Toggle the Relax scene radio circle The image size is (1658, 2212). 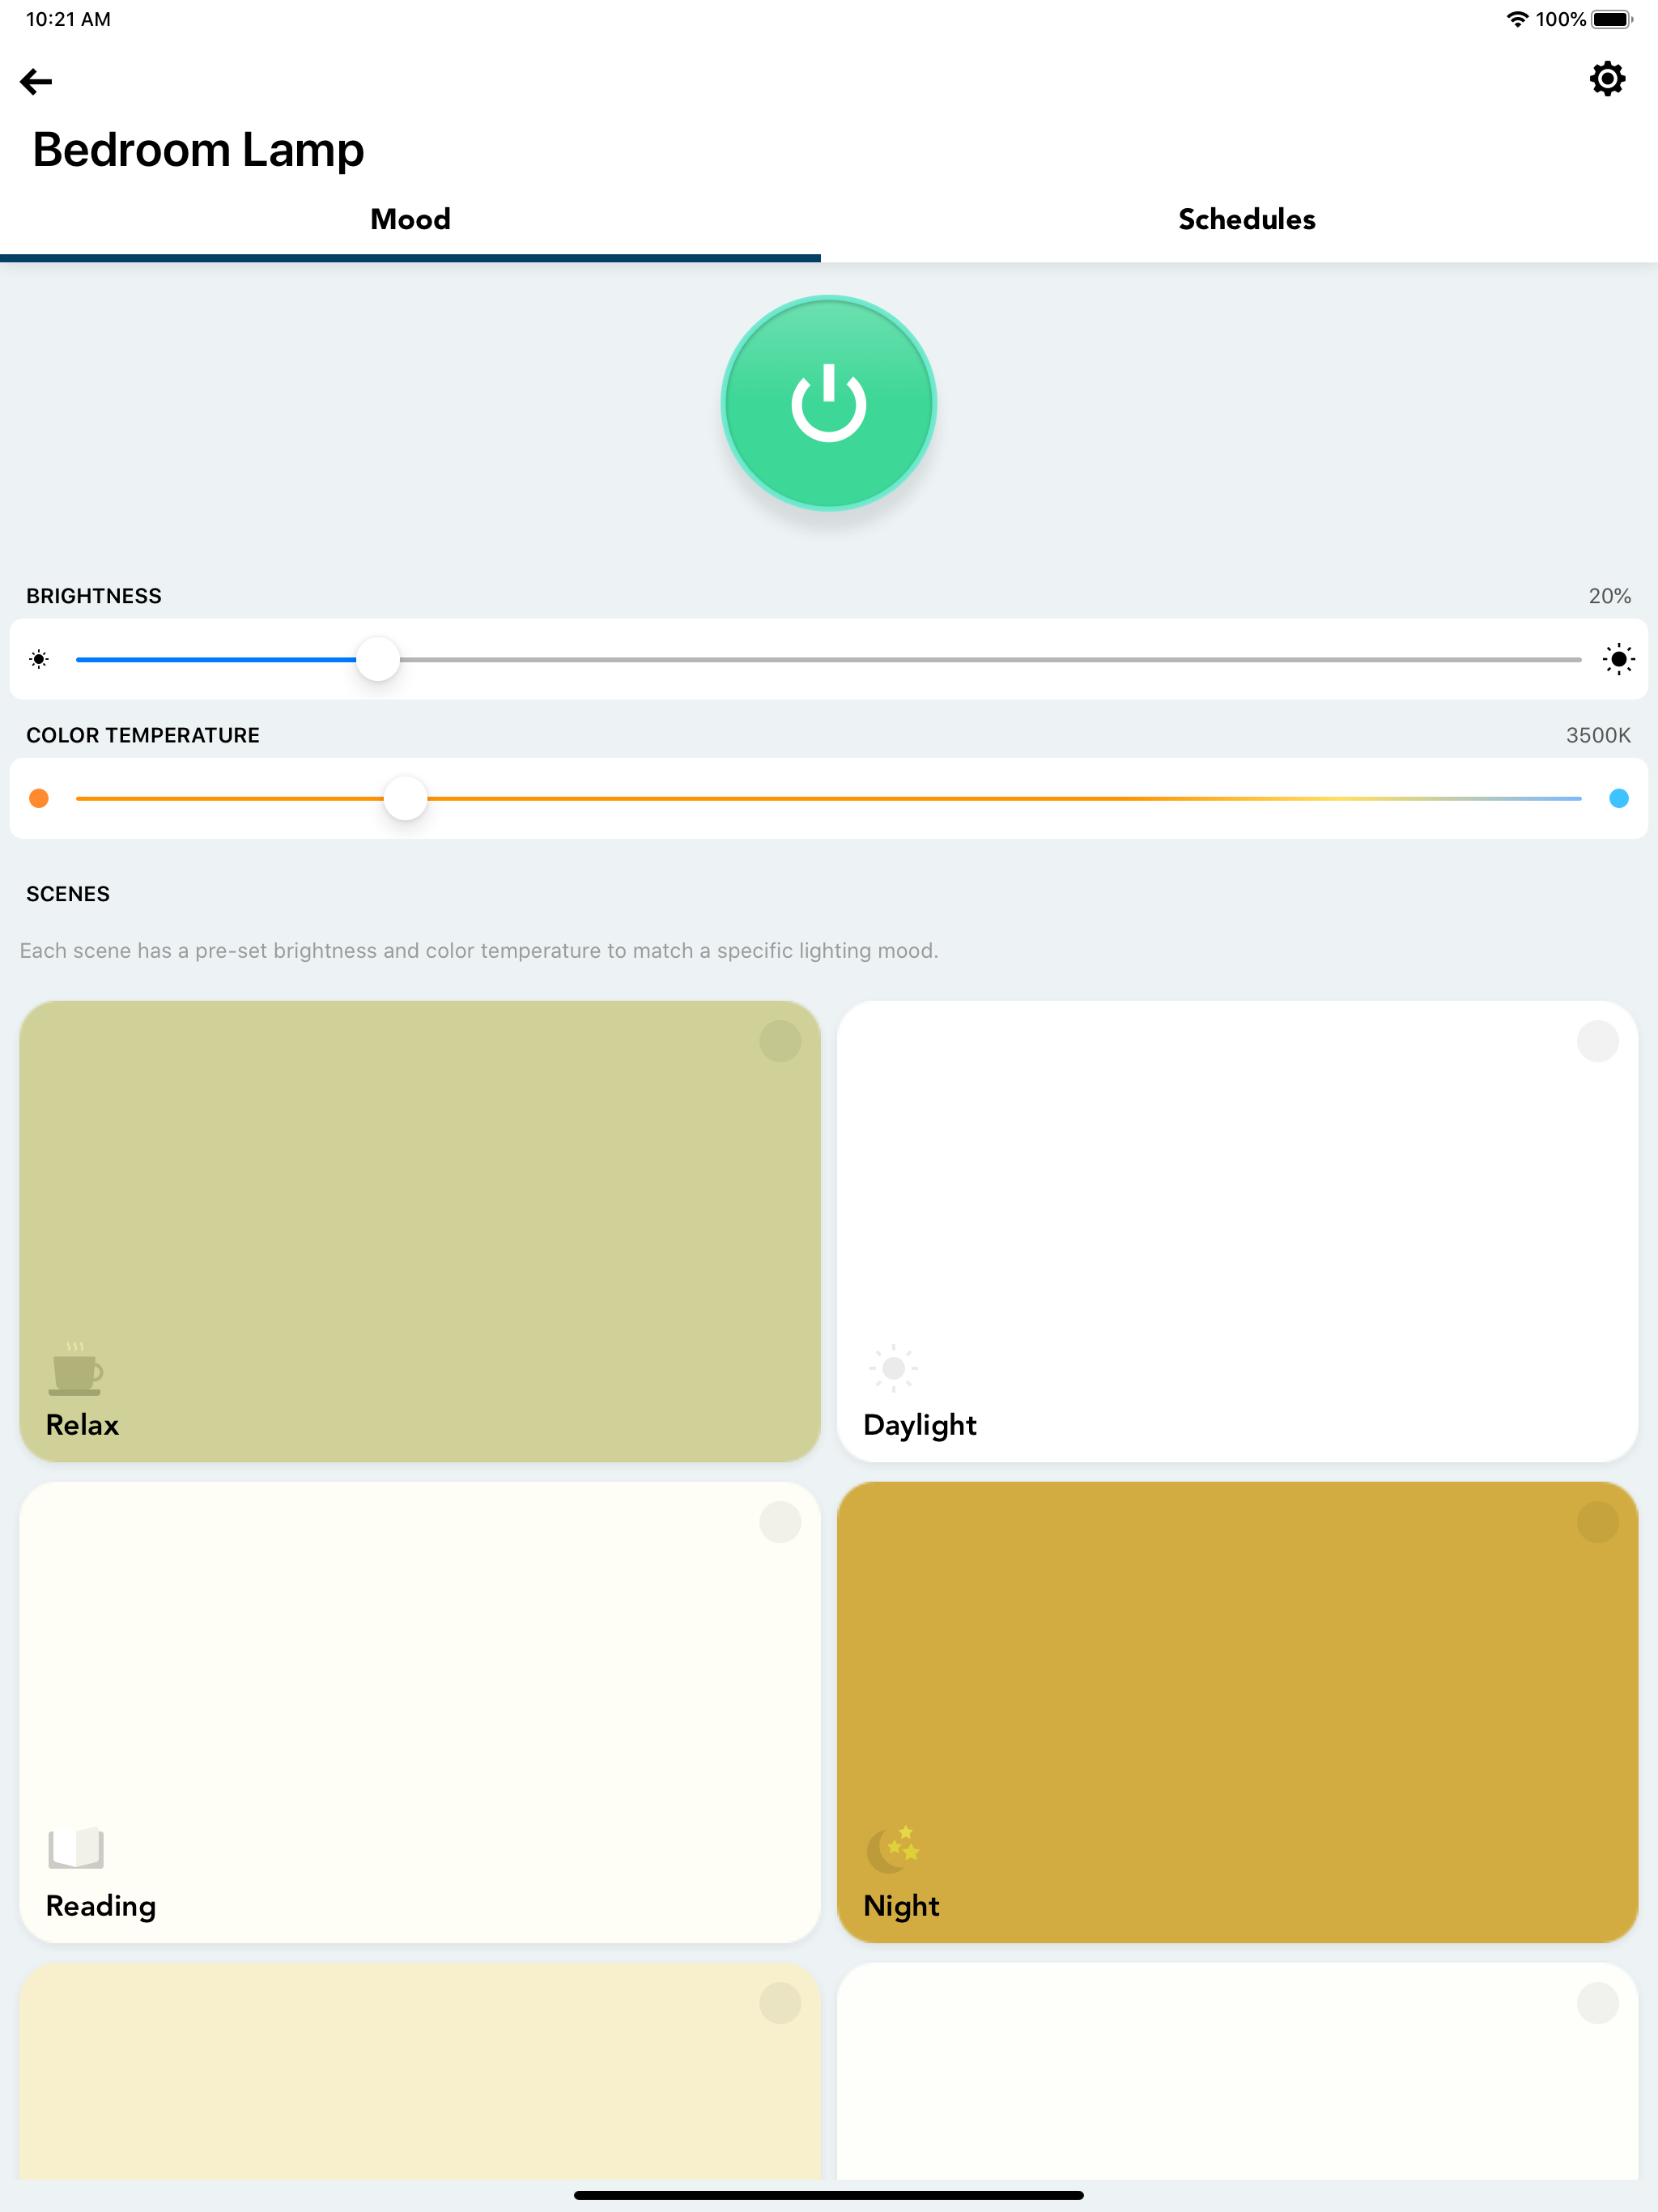pos(780,1041)
